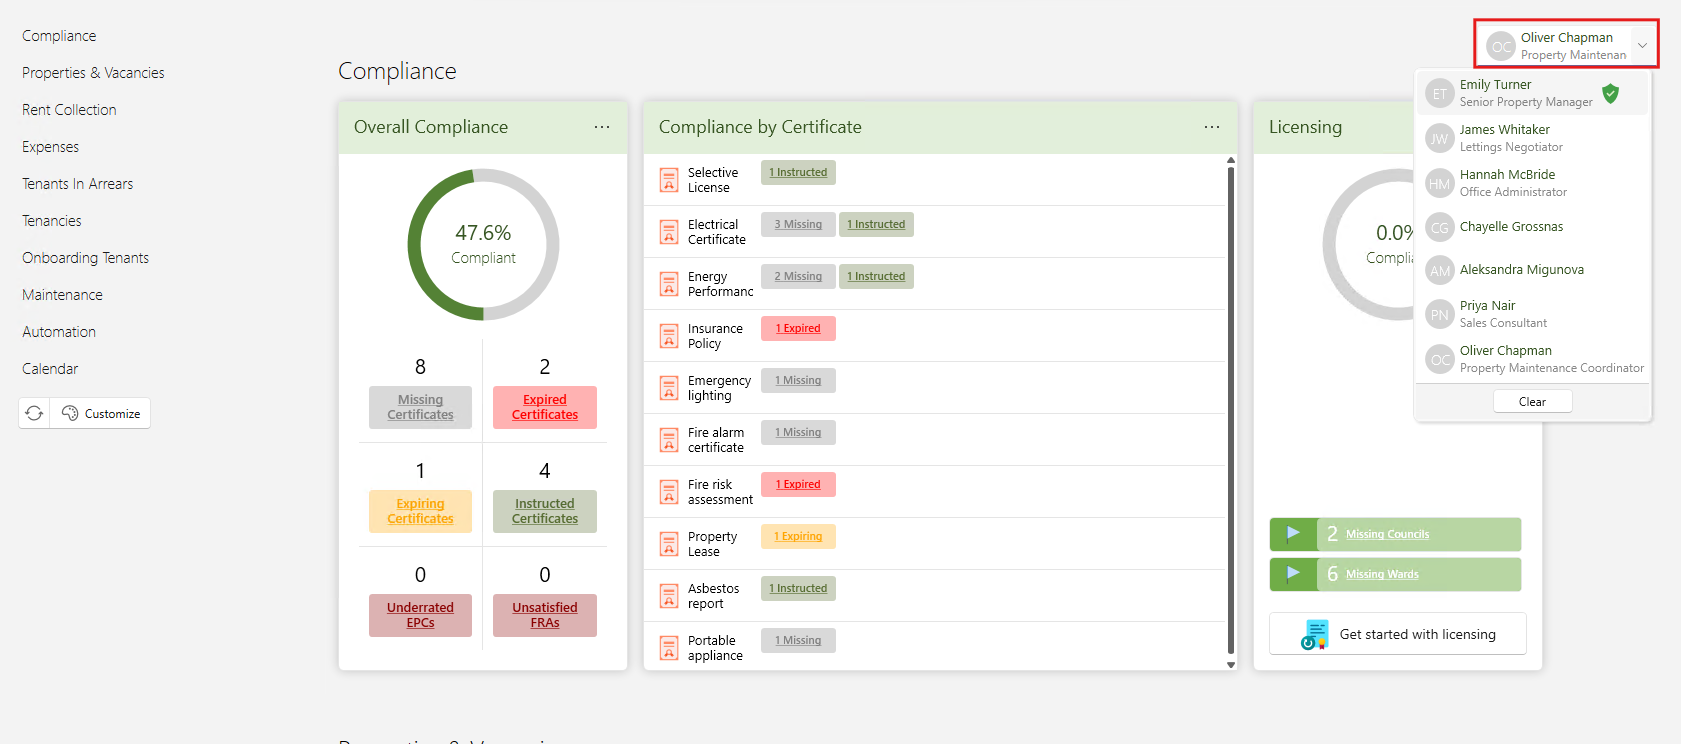This screenshot has height=744, width=1681.
Task: Click the licensing document icon in Get started
Action: point(1315,634)
